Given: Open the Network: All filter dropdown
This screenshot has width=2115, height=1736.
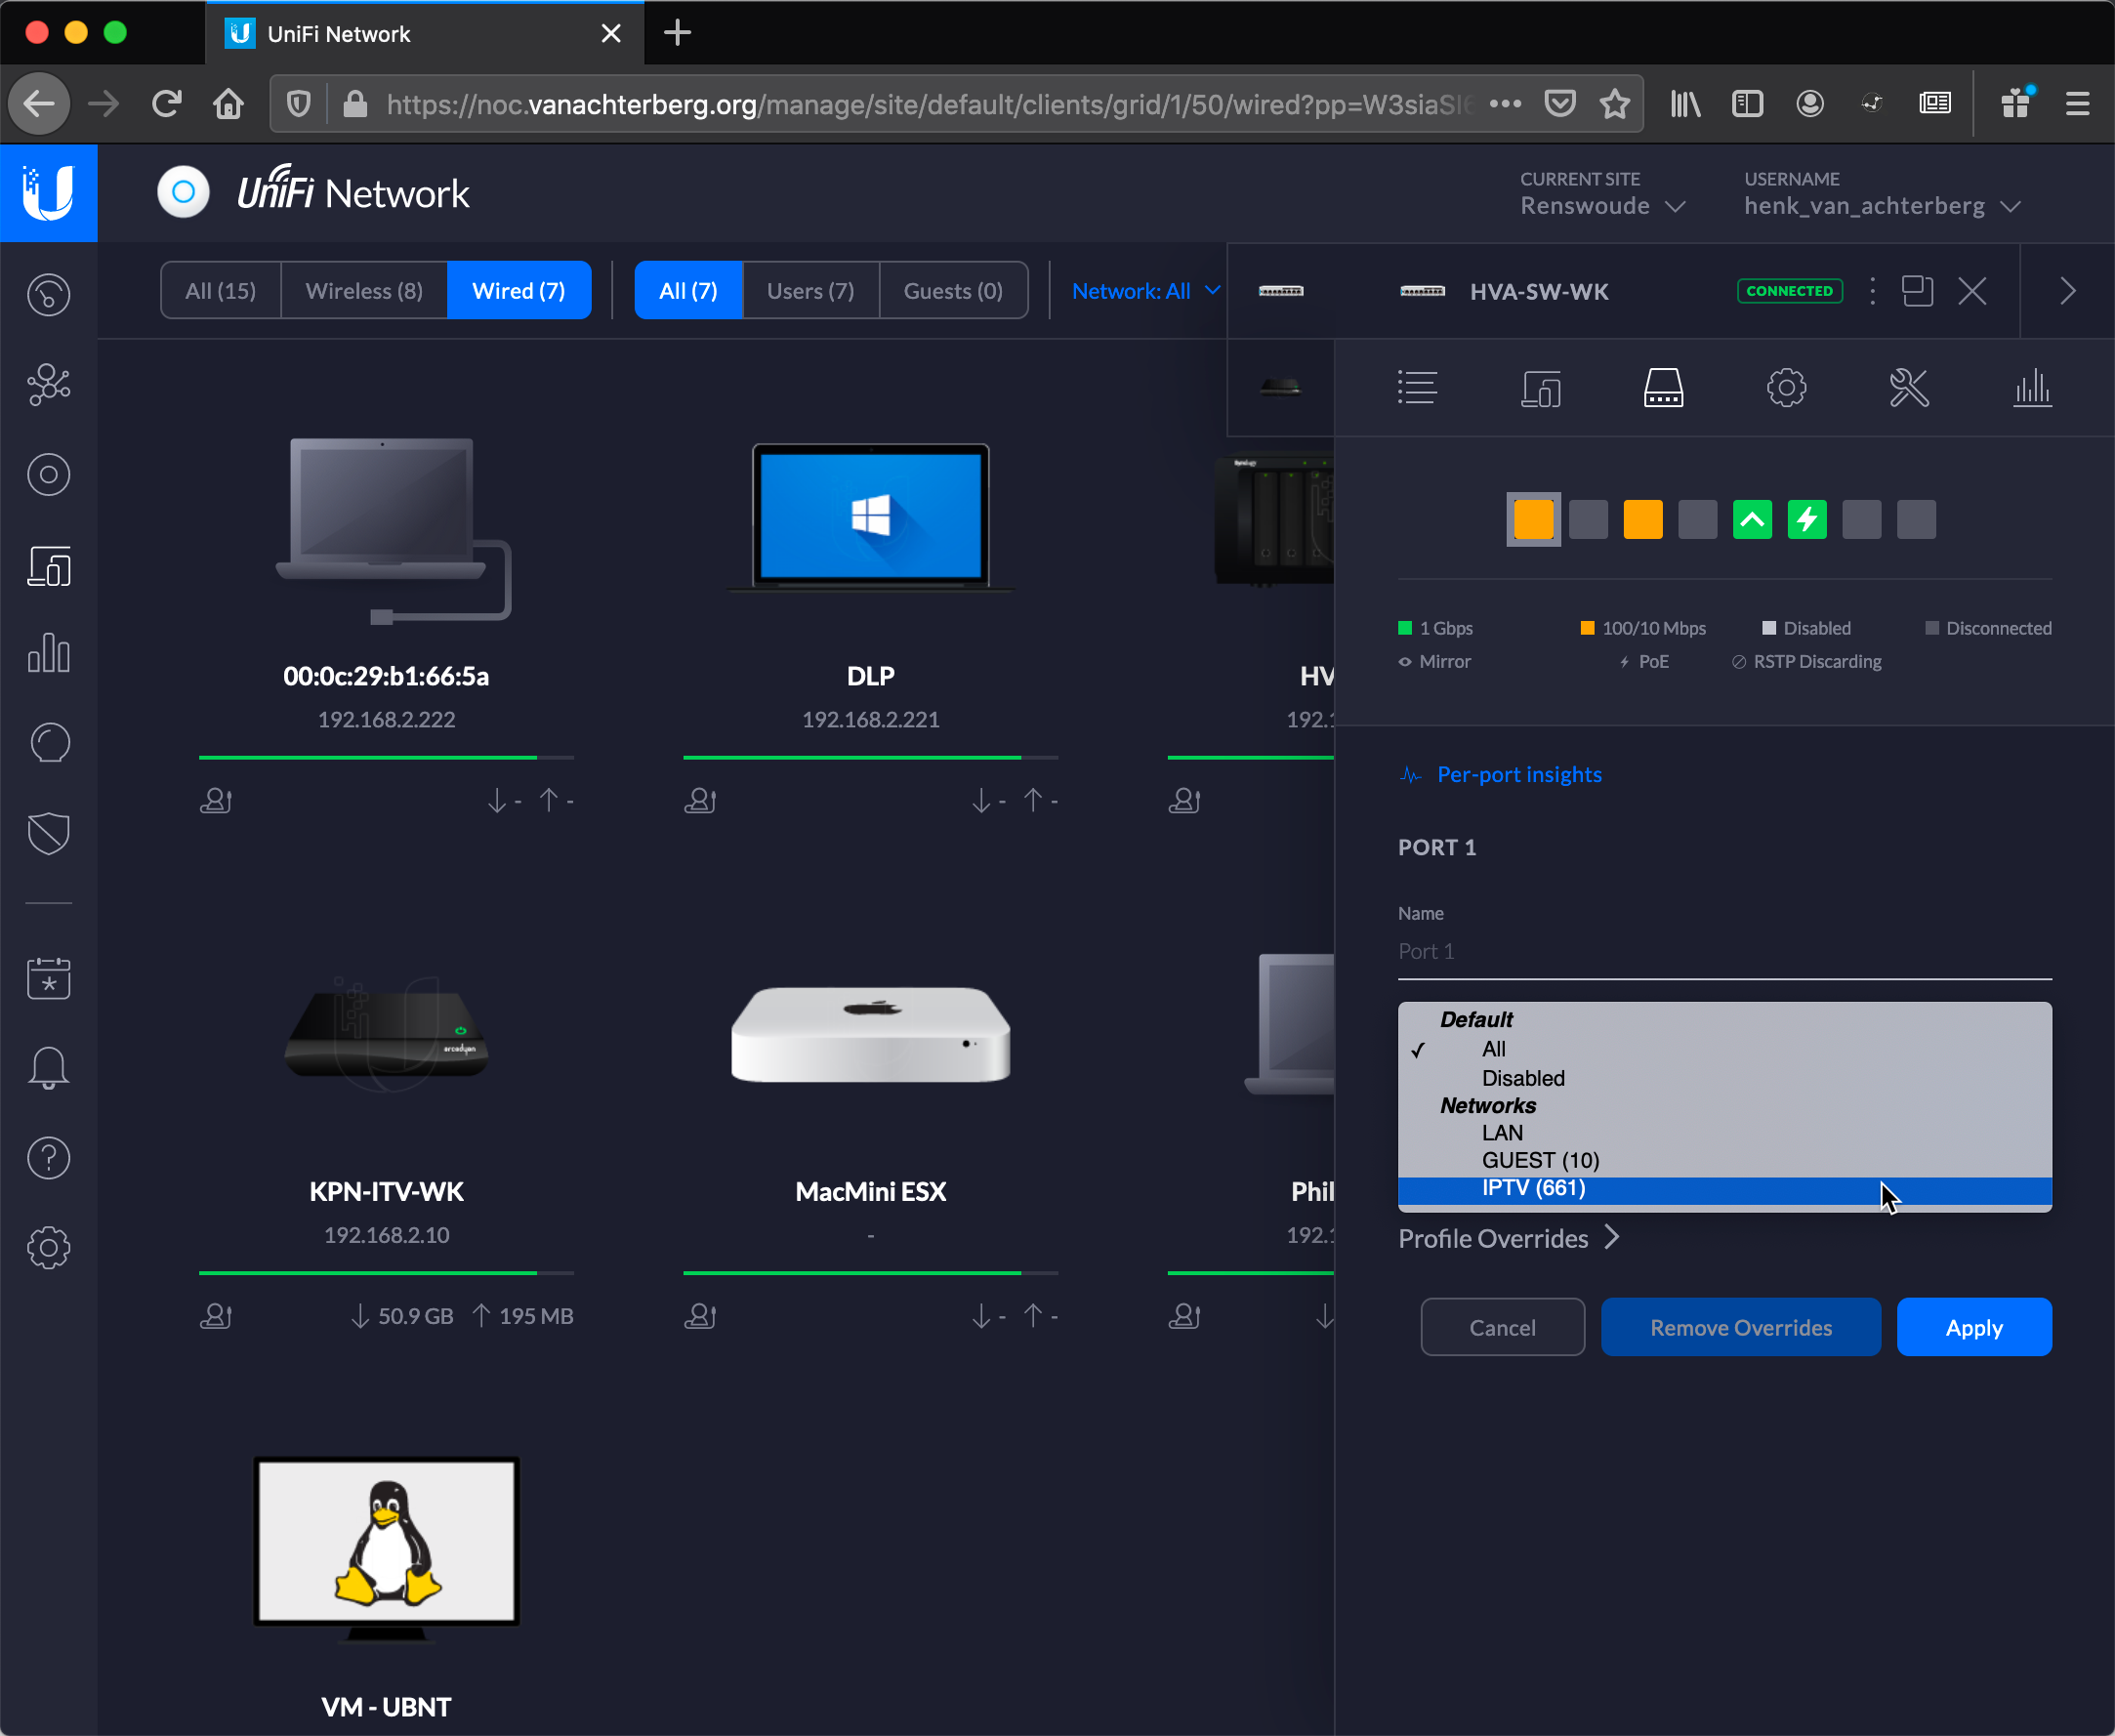Looking at the screenshot, I should coord(1145,290).
